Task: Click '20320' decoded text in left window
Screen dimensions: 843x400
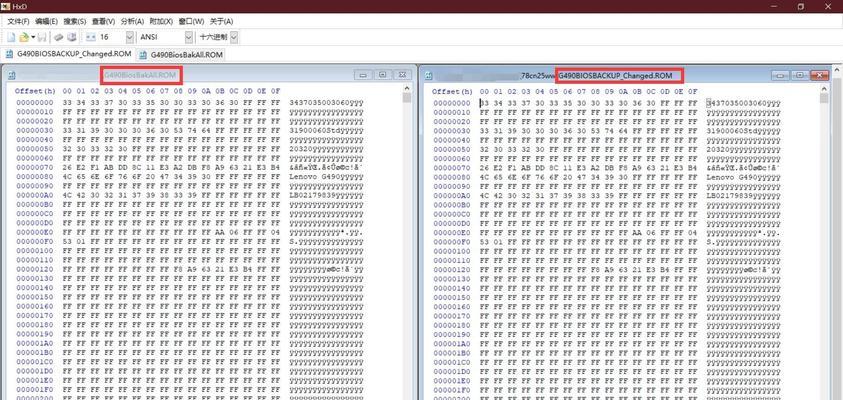Action: click(x=299, y=149)
